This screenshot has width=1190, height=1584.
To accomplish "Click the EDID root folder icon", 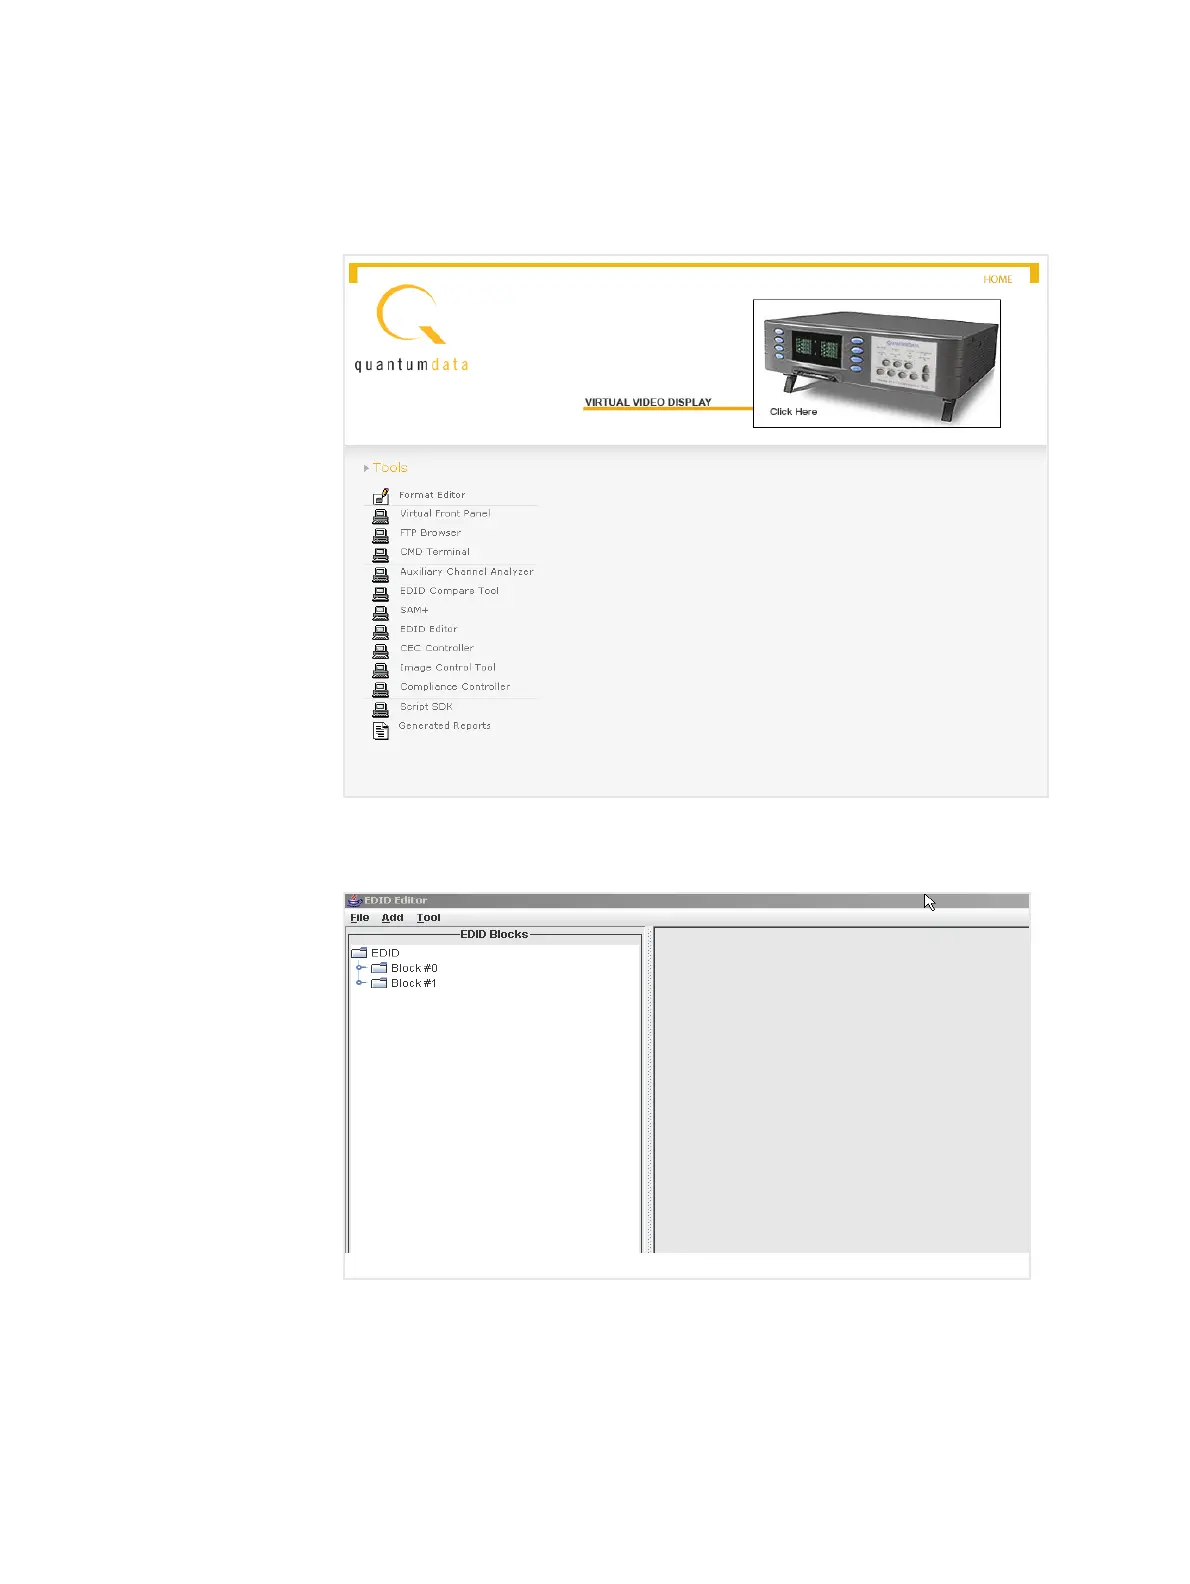I will coord(359,953).
